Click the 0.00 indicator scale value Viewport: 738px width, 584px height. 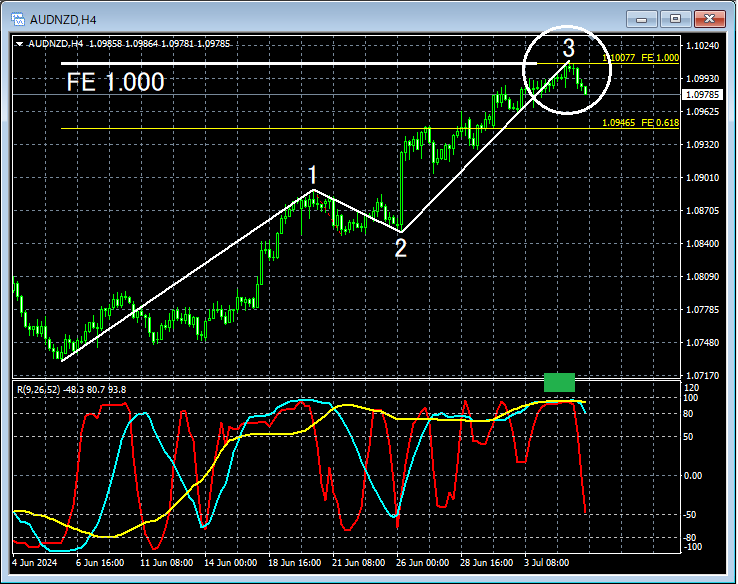[693, 476]
